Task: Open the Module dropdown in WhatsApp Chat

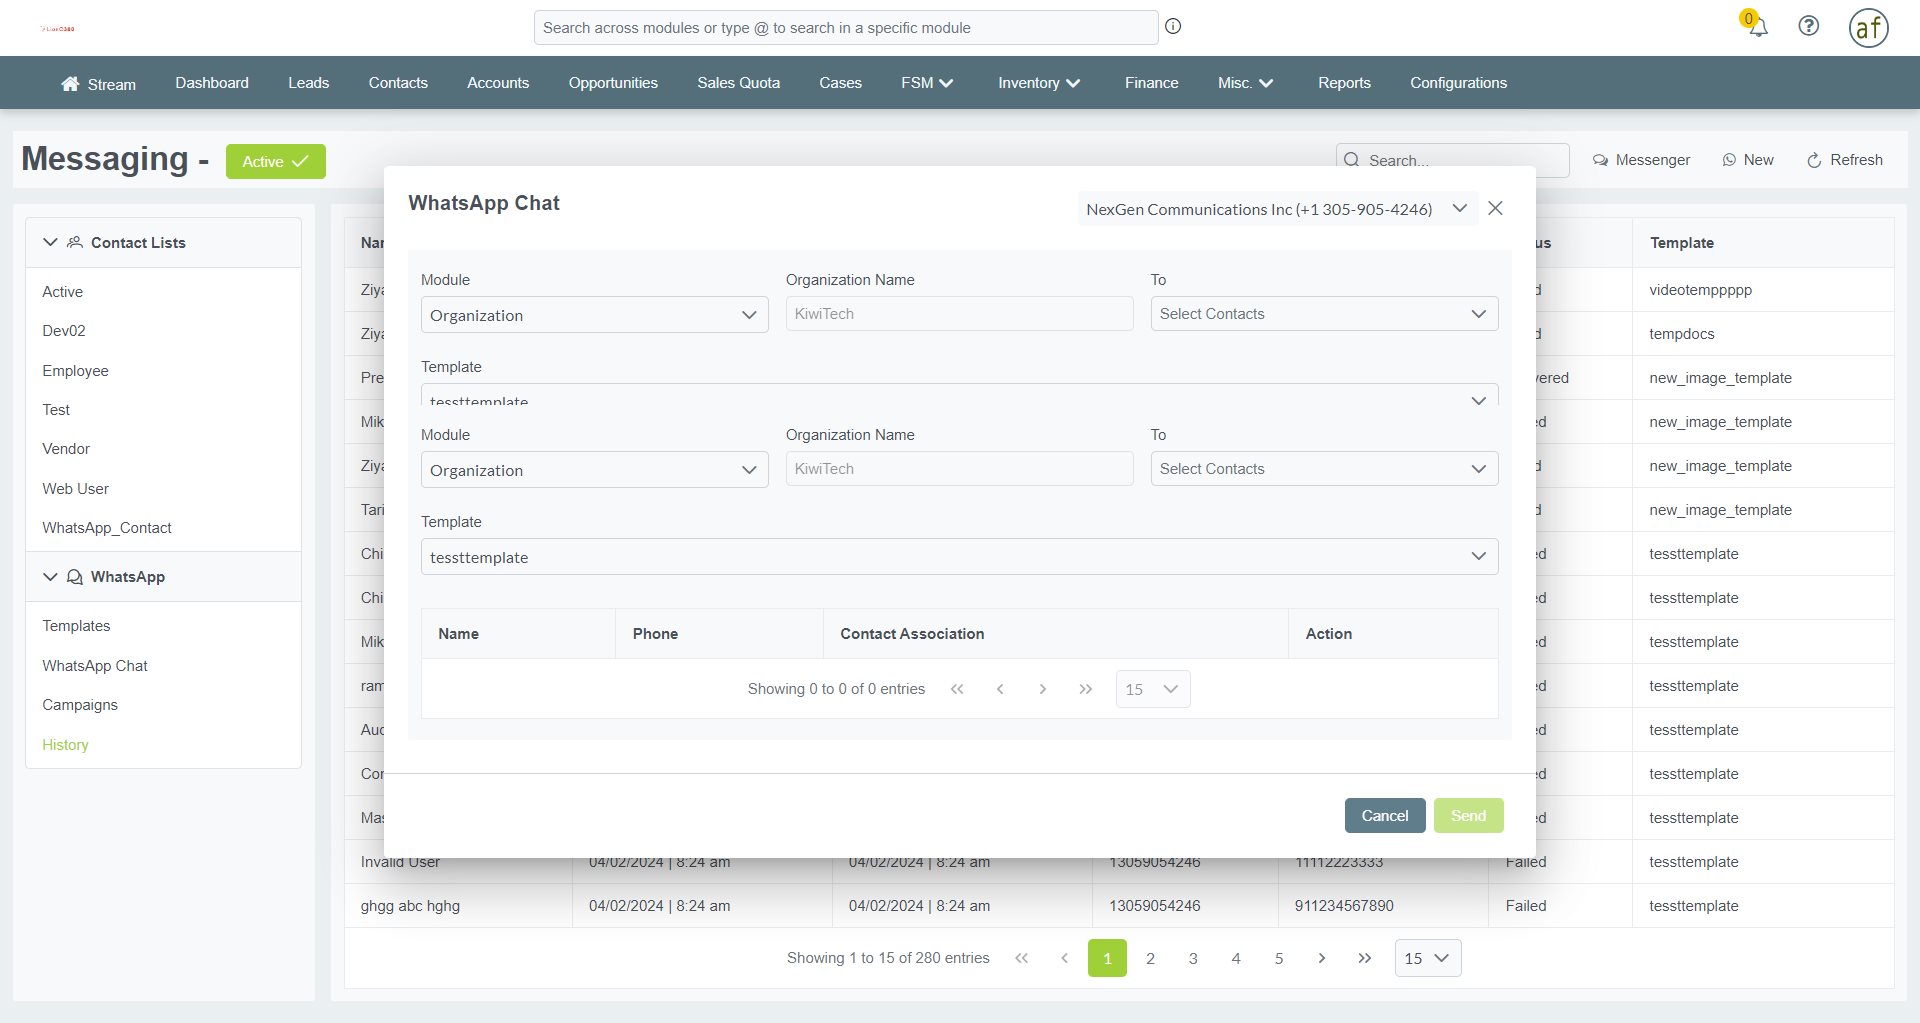Action: (594, 315)
